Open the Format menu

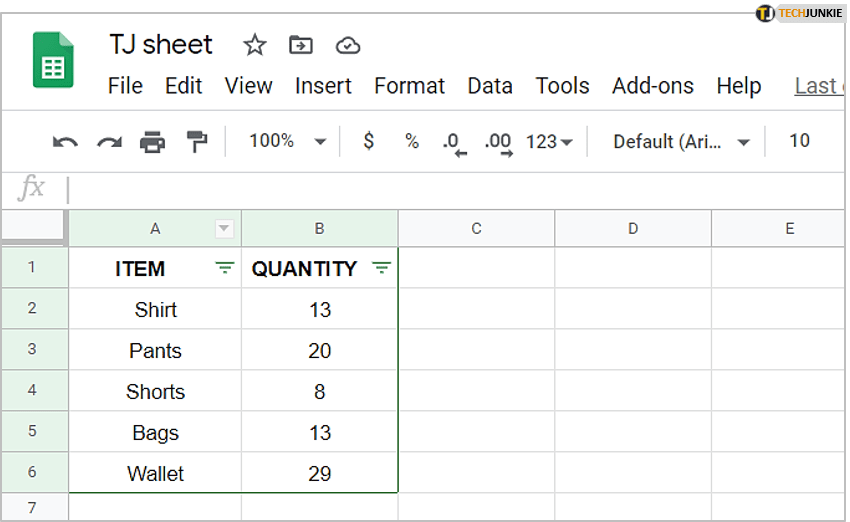click(x=409, y=86)
